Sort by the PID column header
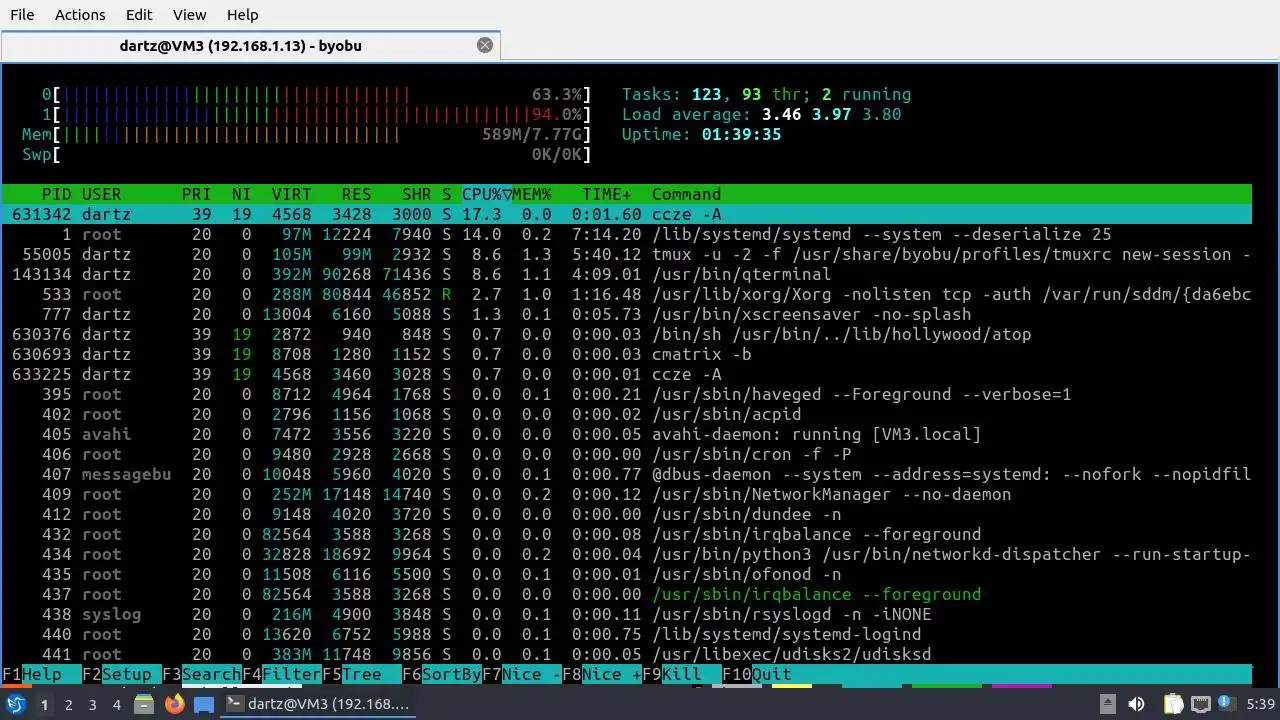The width and height of the screenshot is (1280, 720). 57,194
